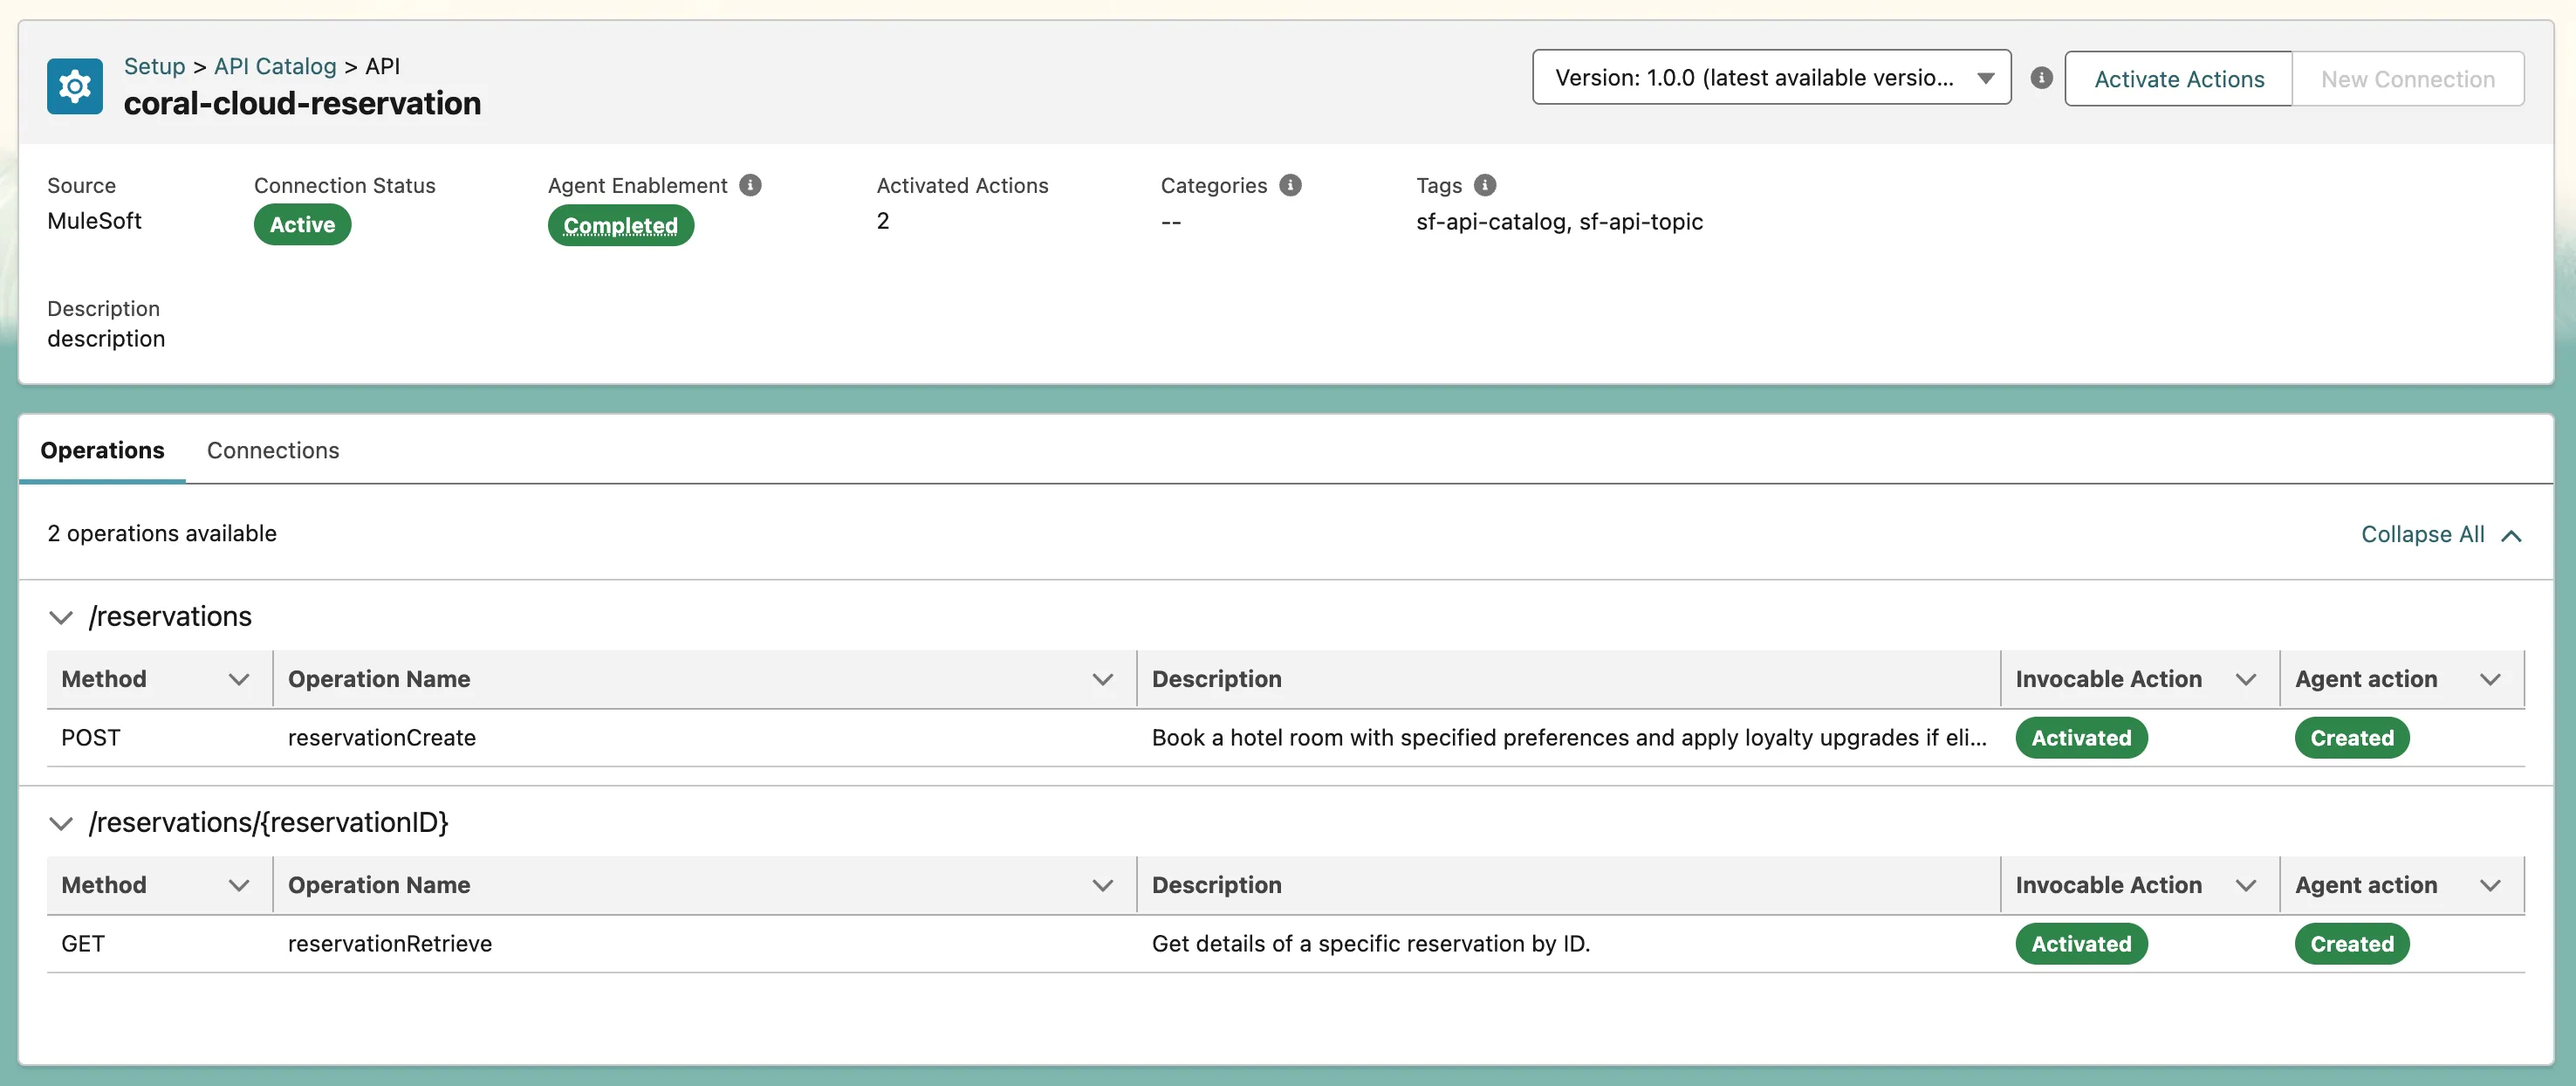The width and height of the screenshot is (2576, 1086).
Task: Open the Version 1.0.0 dropdown
Action: coord(1771,78)
